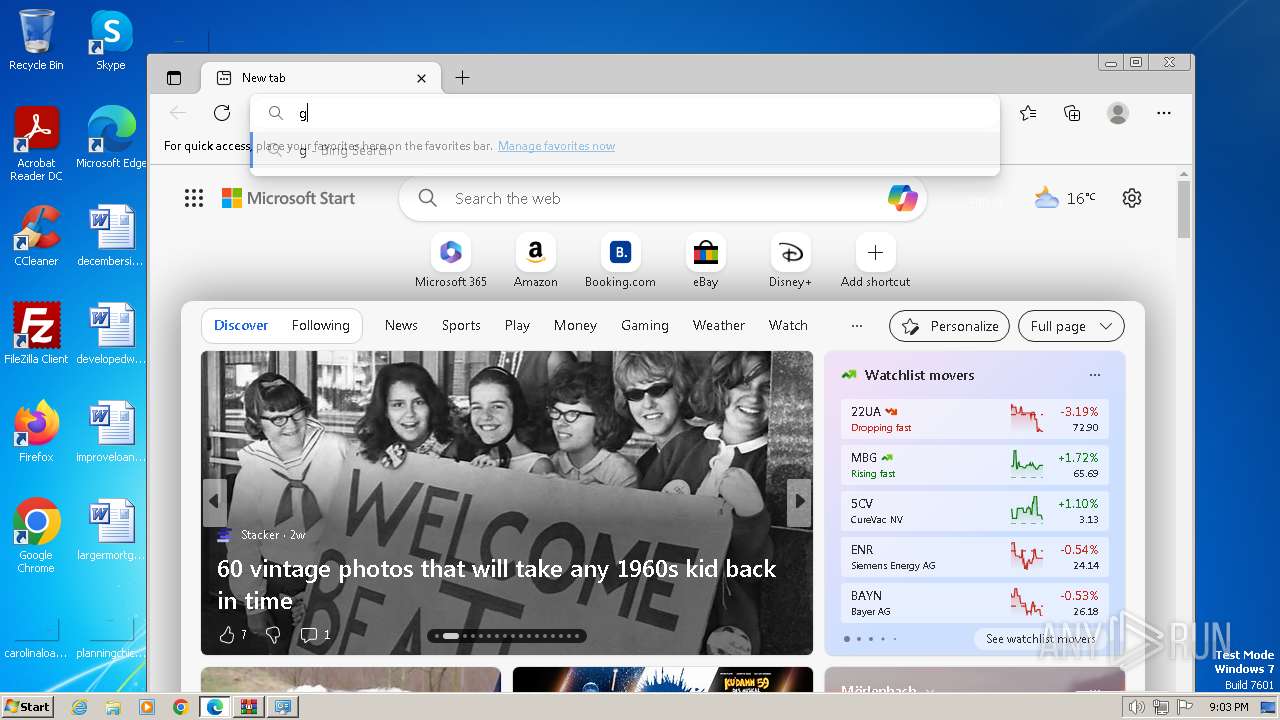The height and width of the screenshot is (720, 1280).
Task: Open Settings and more menu
Action: click(1164, 113)
